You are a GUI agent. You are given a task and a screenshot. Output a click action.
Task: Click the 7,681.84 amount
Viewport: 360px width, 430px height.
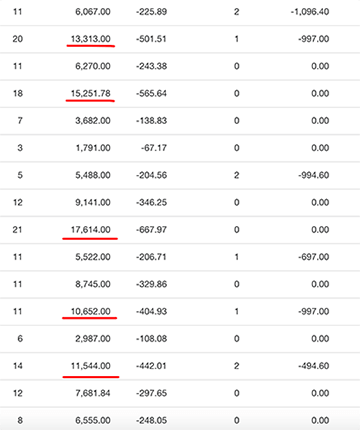[x=93, y=393]
